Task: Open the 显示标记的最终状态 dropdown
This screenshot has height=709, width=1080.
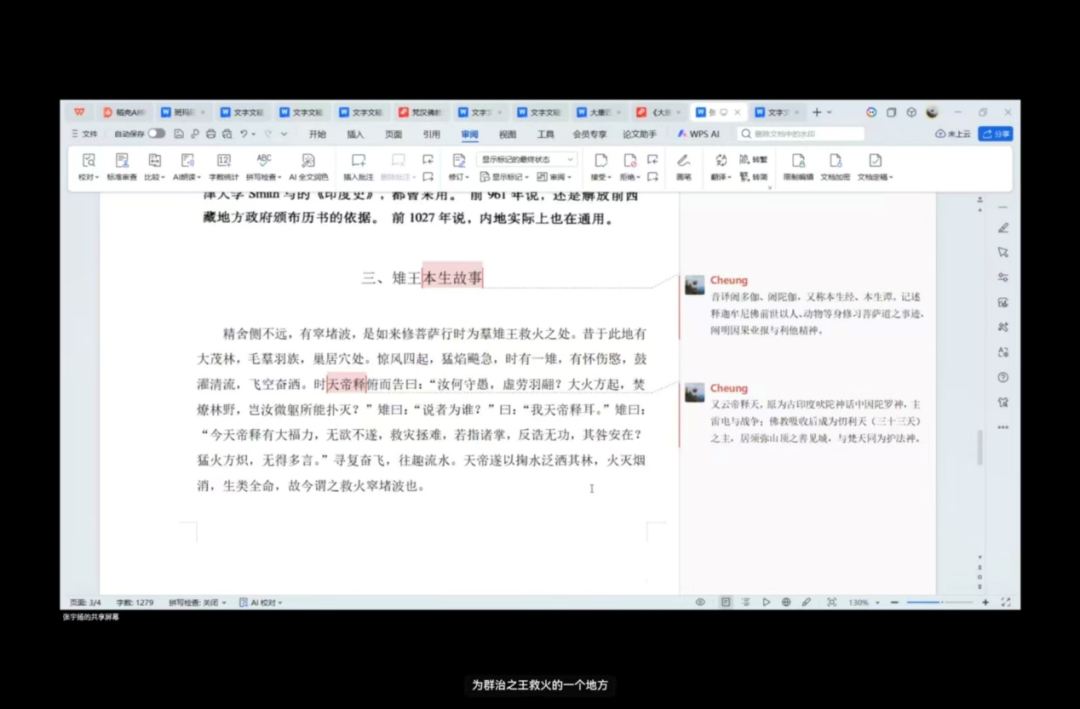Action: 528,159
